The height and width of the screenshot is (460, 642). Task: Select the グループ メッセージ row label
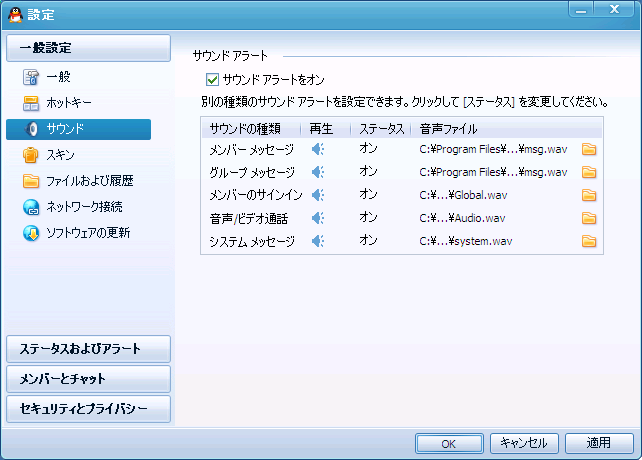click(x=252, y=172)
